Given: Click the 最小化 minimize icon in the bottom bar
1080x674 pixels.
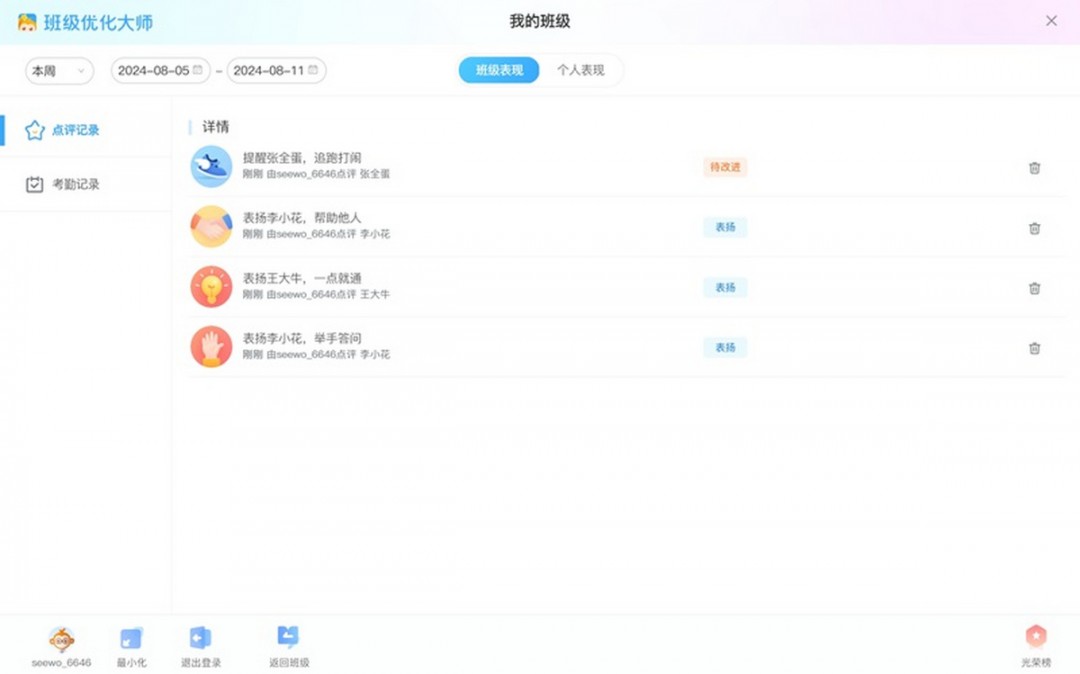Looking at the screenshot, I should pos(131,635).
